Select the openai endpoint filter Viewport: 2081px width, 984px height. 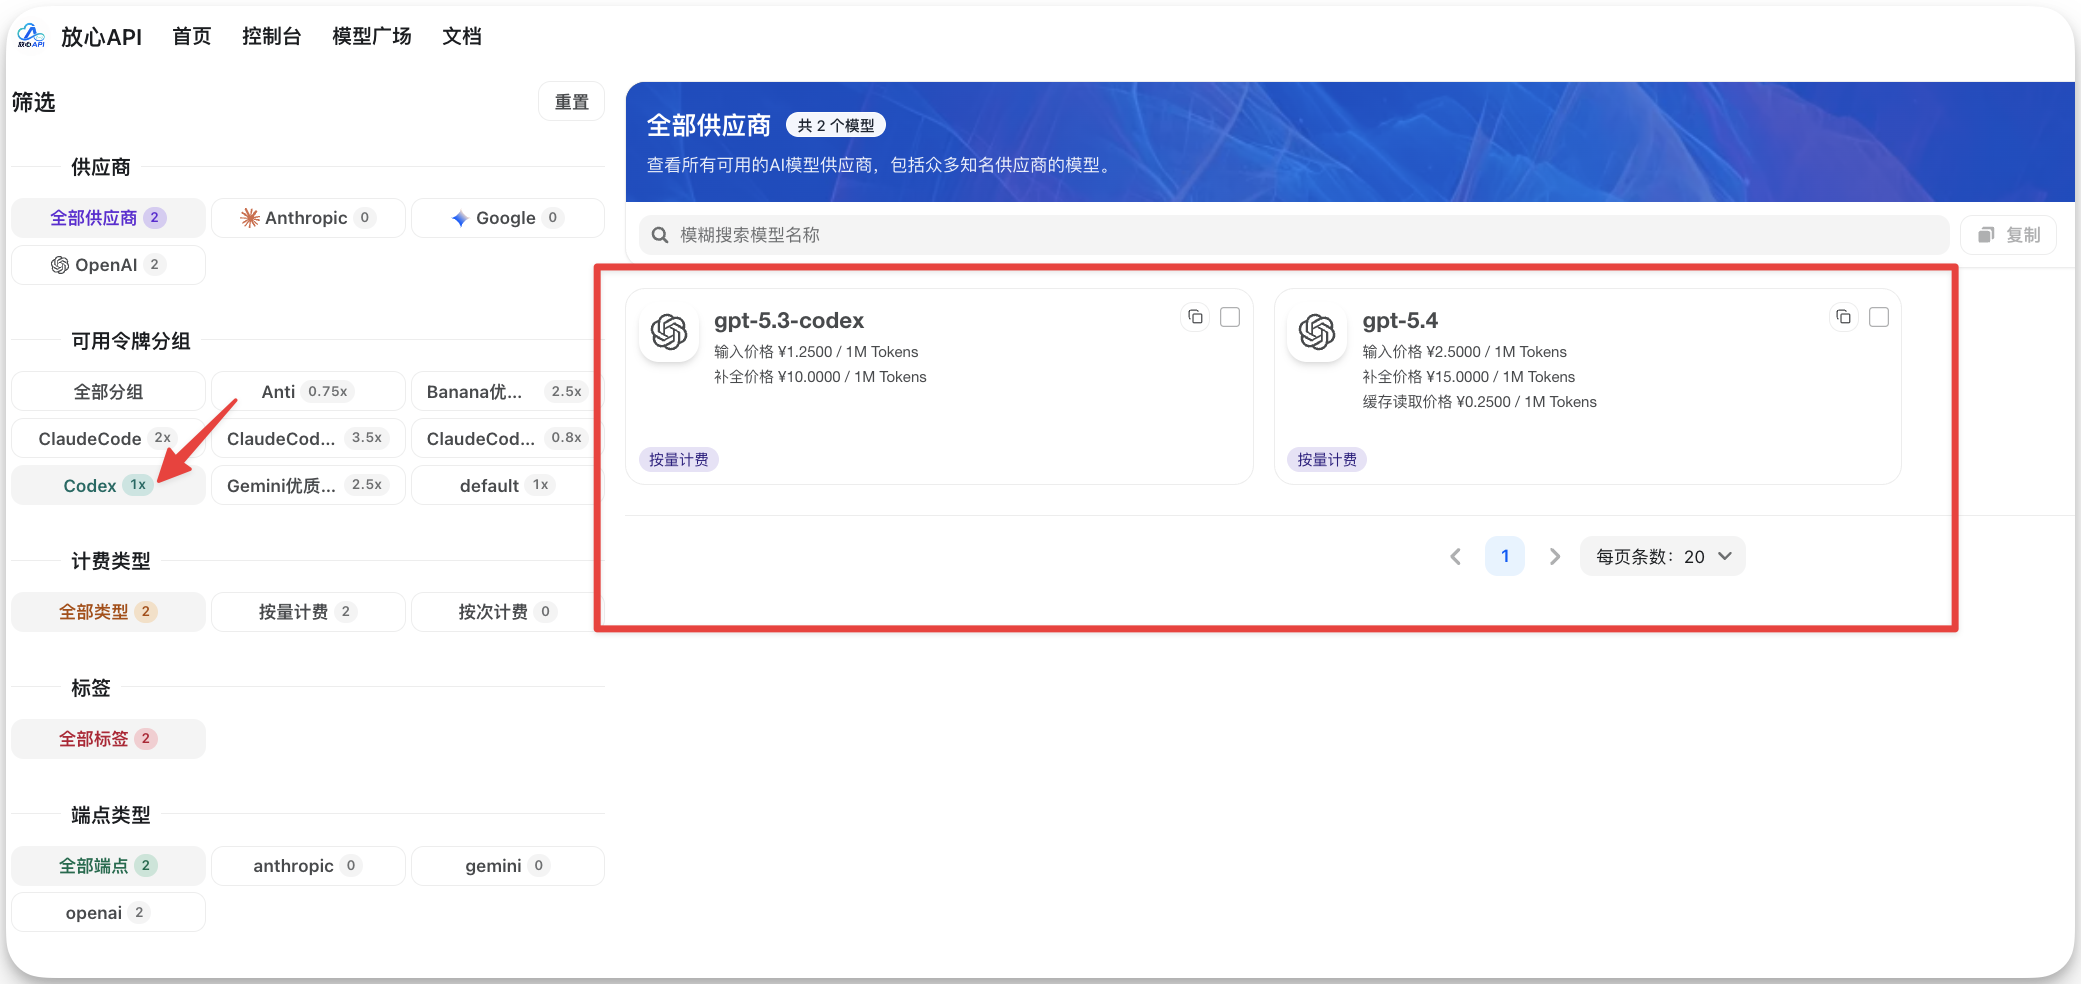pos(108,913)
